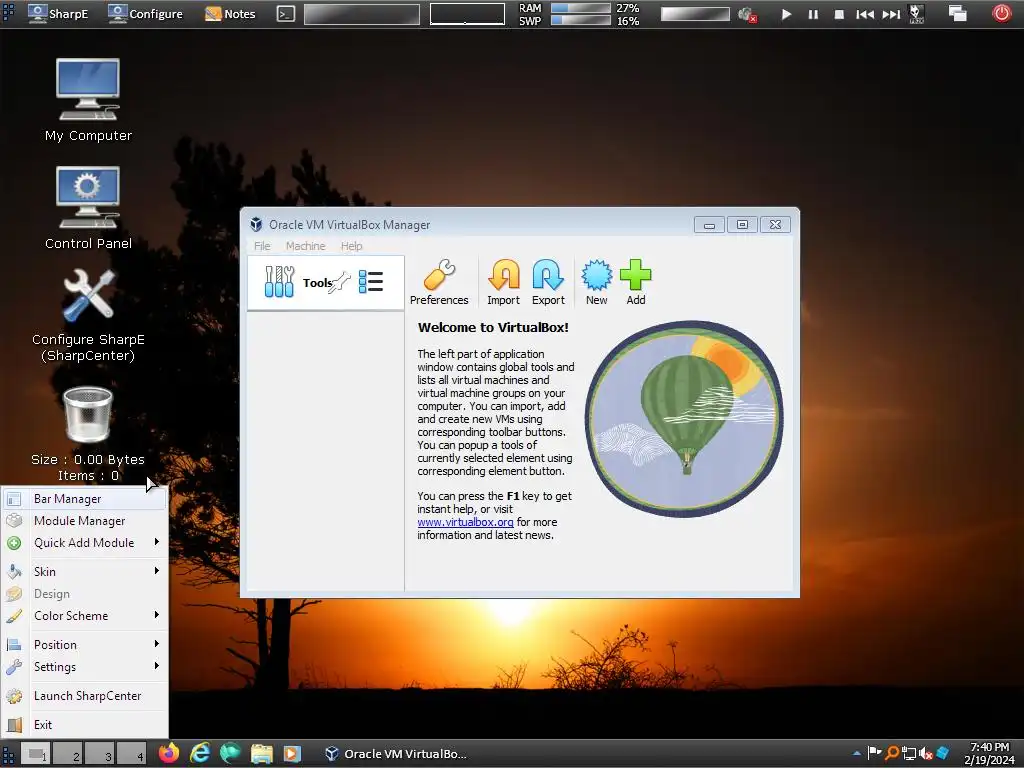Expand the Position submenu
Viewport: 1024px width, 768px height.
coord(84,645)
